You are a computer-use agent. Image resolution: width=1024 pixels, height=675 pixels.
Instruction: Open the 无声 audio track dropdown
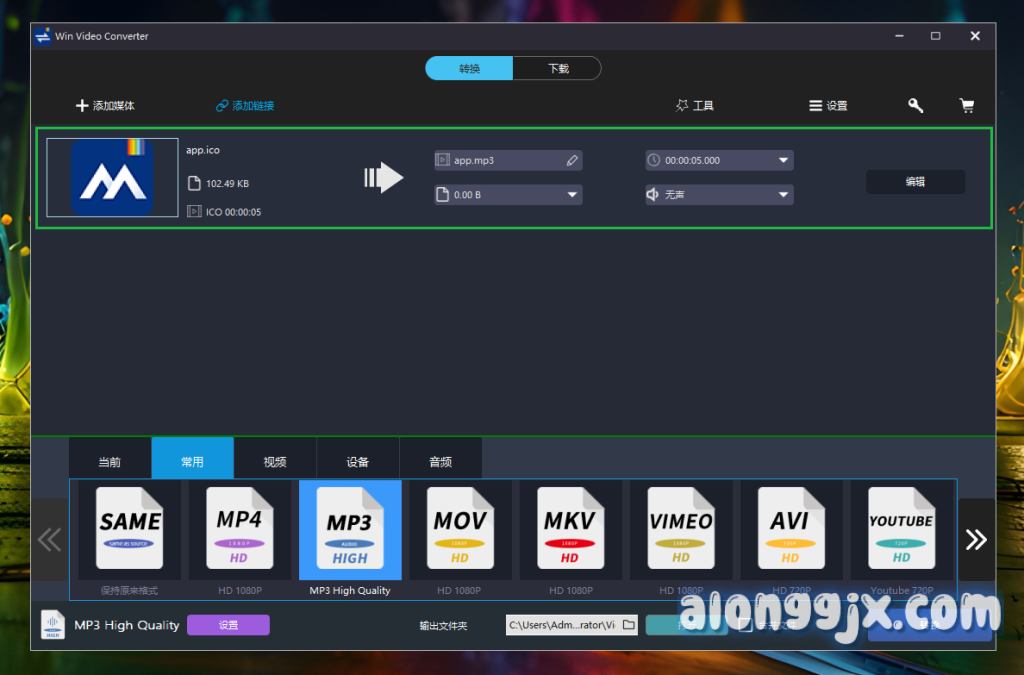pyautogui.click(x=783, y=195)
